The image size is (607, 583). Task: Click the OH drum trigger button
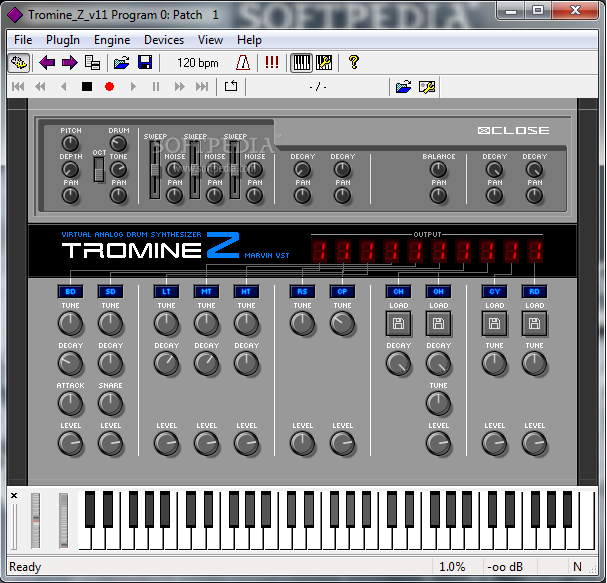(x=438, y=292)
